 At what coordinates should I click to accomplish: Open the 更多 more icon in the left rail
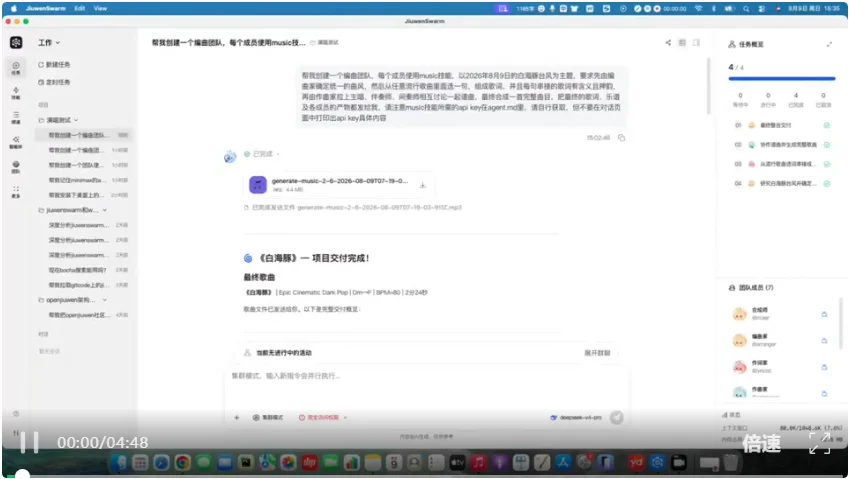16,192
